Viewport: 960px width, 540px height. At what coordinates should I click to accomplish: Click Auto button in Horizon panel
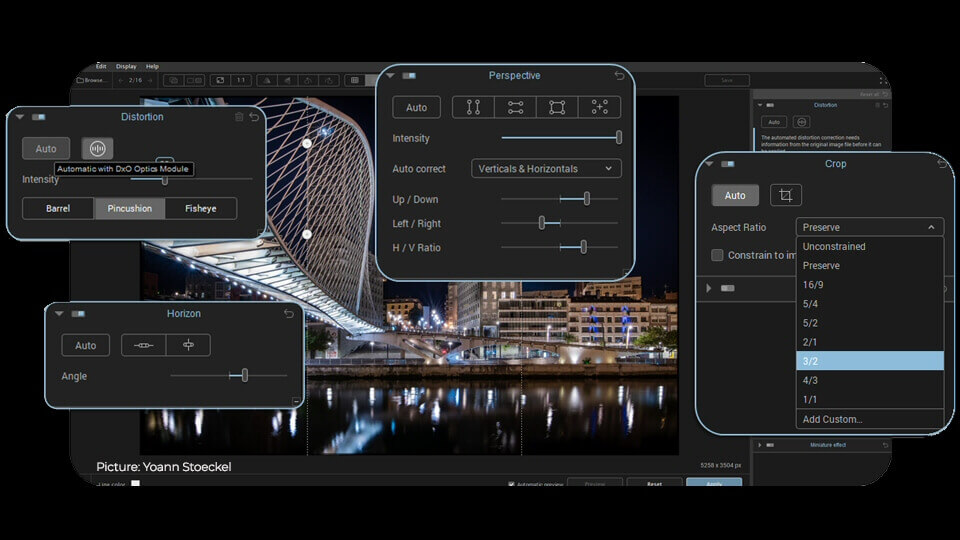point(86,345)
